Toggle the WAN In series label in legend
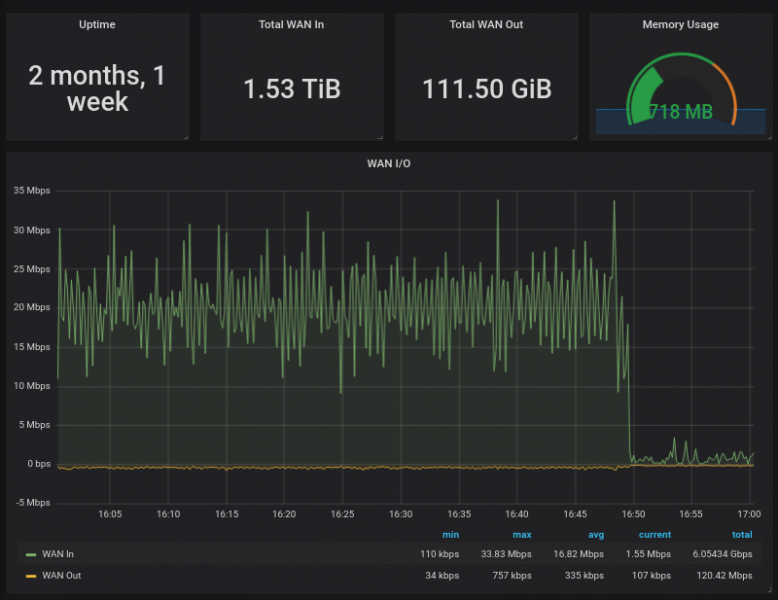This screenshot has height=600, width=778. click(x=58, y=554)
